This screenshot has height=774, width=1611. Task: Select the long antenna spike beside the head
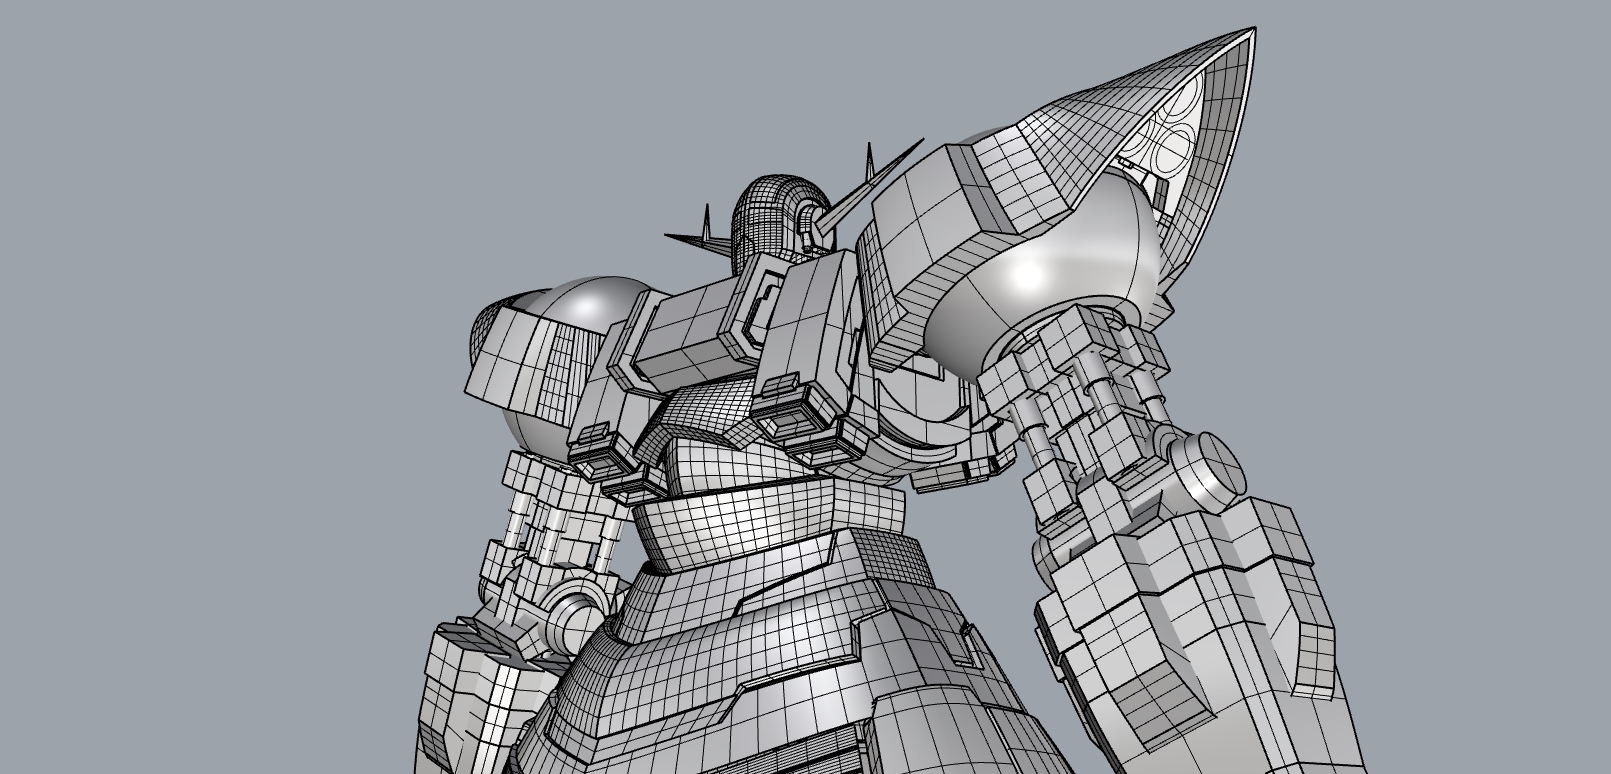[x=871, y=187]
